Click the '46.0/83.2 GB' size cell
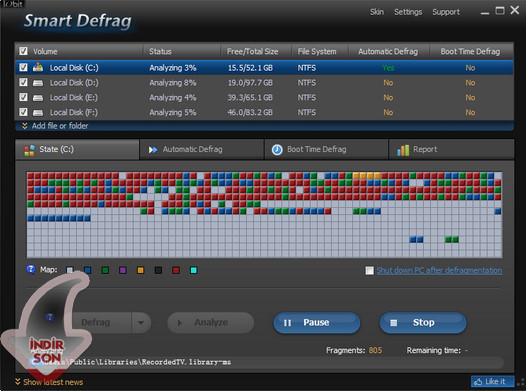 coord(250,112)
